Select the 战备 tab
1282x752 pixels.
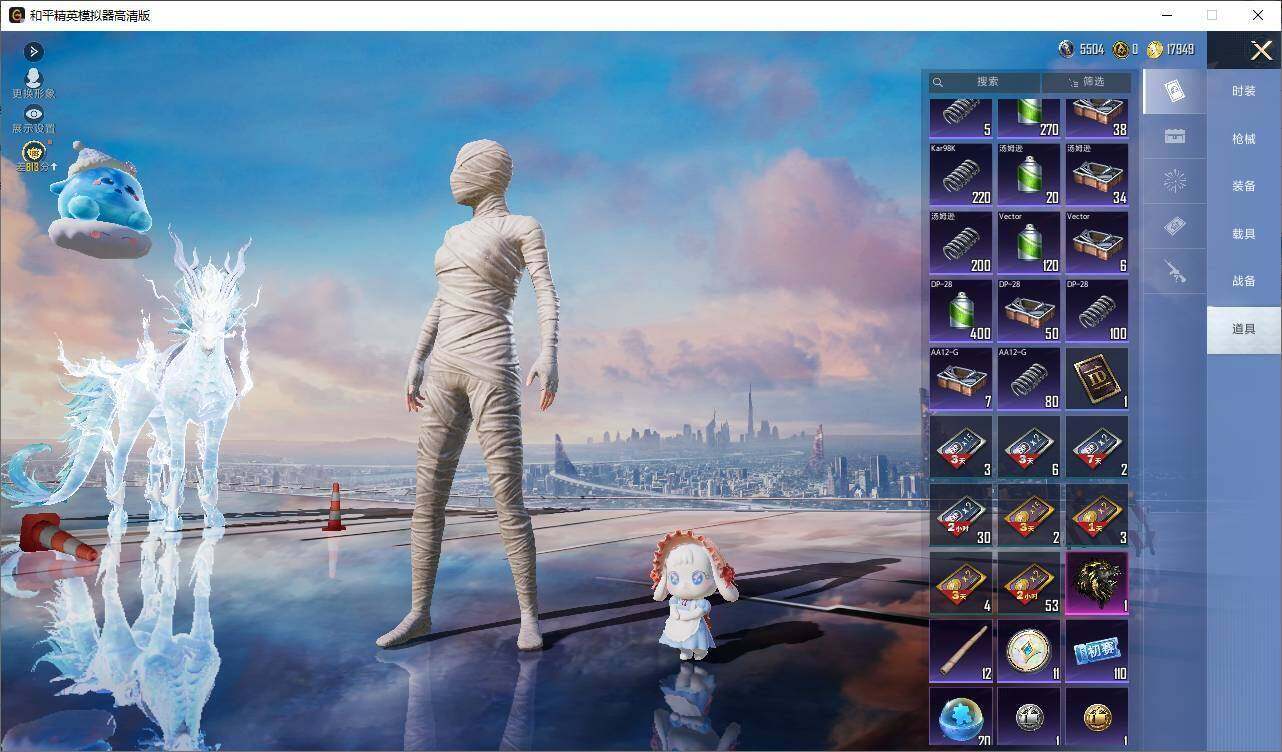point(1244,281)
